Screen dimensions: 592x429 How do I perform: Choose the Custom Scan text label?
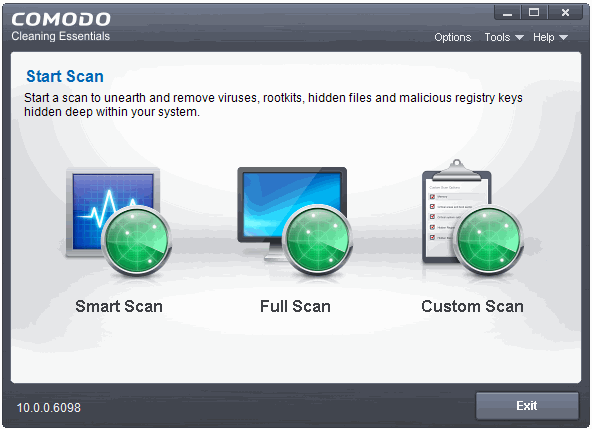click(x=472, y=306)
